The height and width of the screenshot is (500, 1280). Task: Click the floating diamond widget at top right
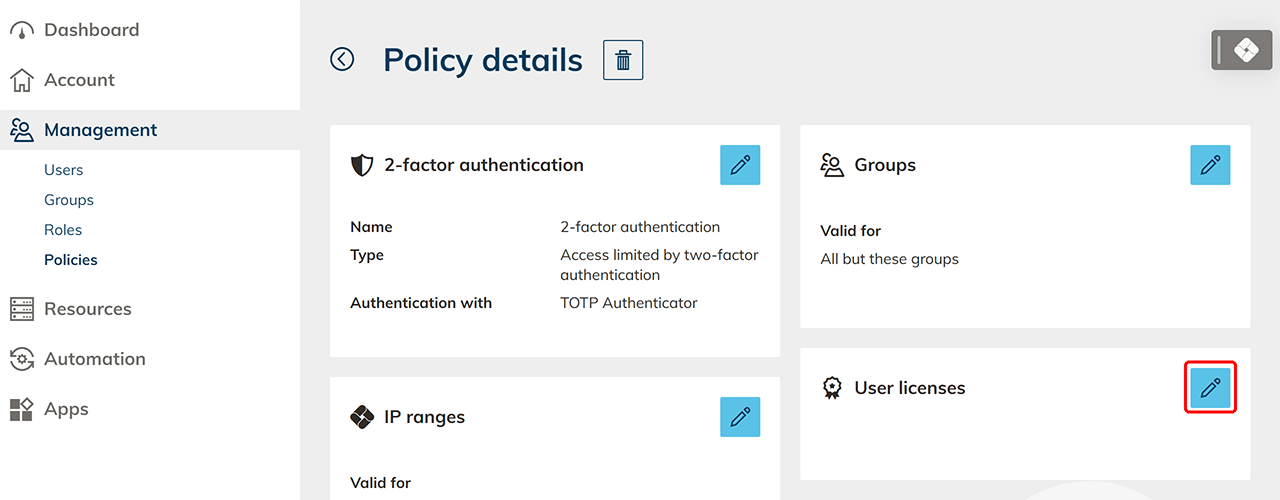(x=1242, y=50)
